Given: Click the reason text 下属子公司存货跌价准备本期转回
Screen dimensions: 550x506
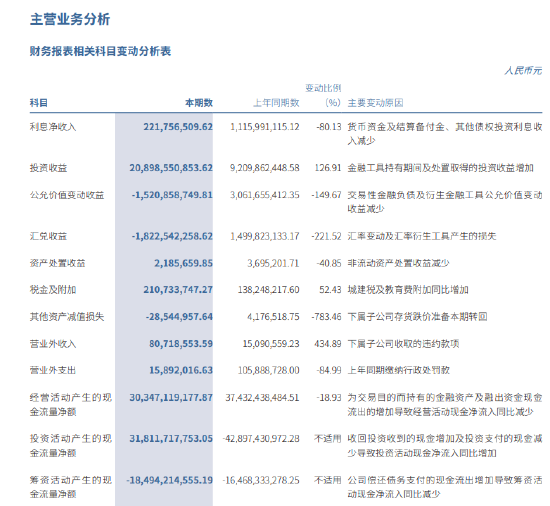Looking at the screenshot, I should pyautogui.click(x=417, y=317).
